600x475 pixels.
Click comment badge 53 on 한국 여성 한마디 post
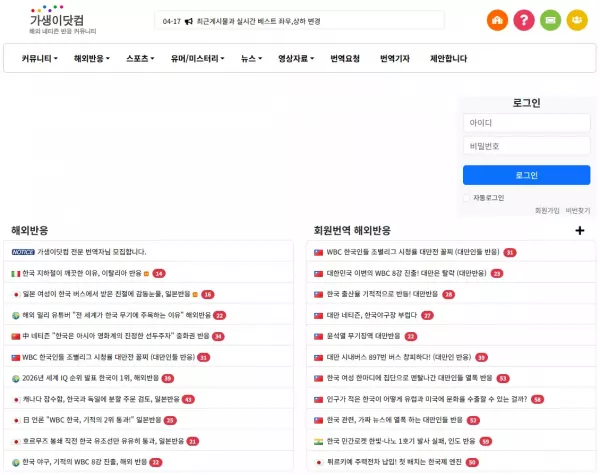[x=503, y=378]
